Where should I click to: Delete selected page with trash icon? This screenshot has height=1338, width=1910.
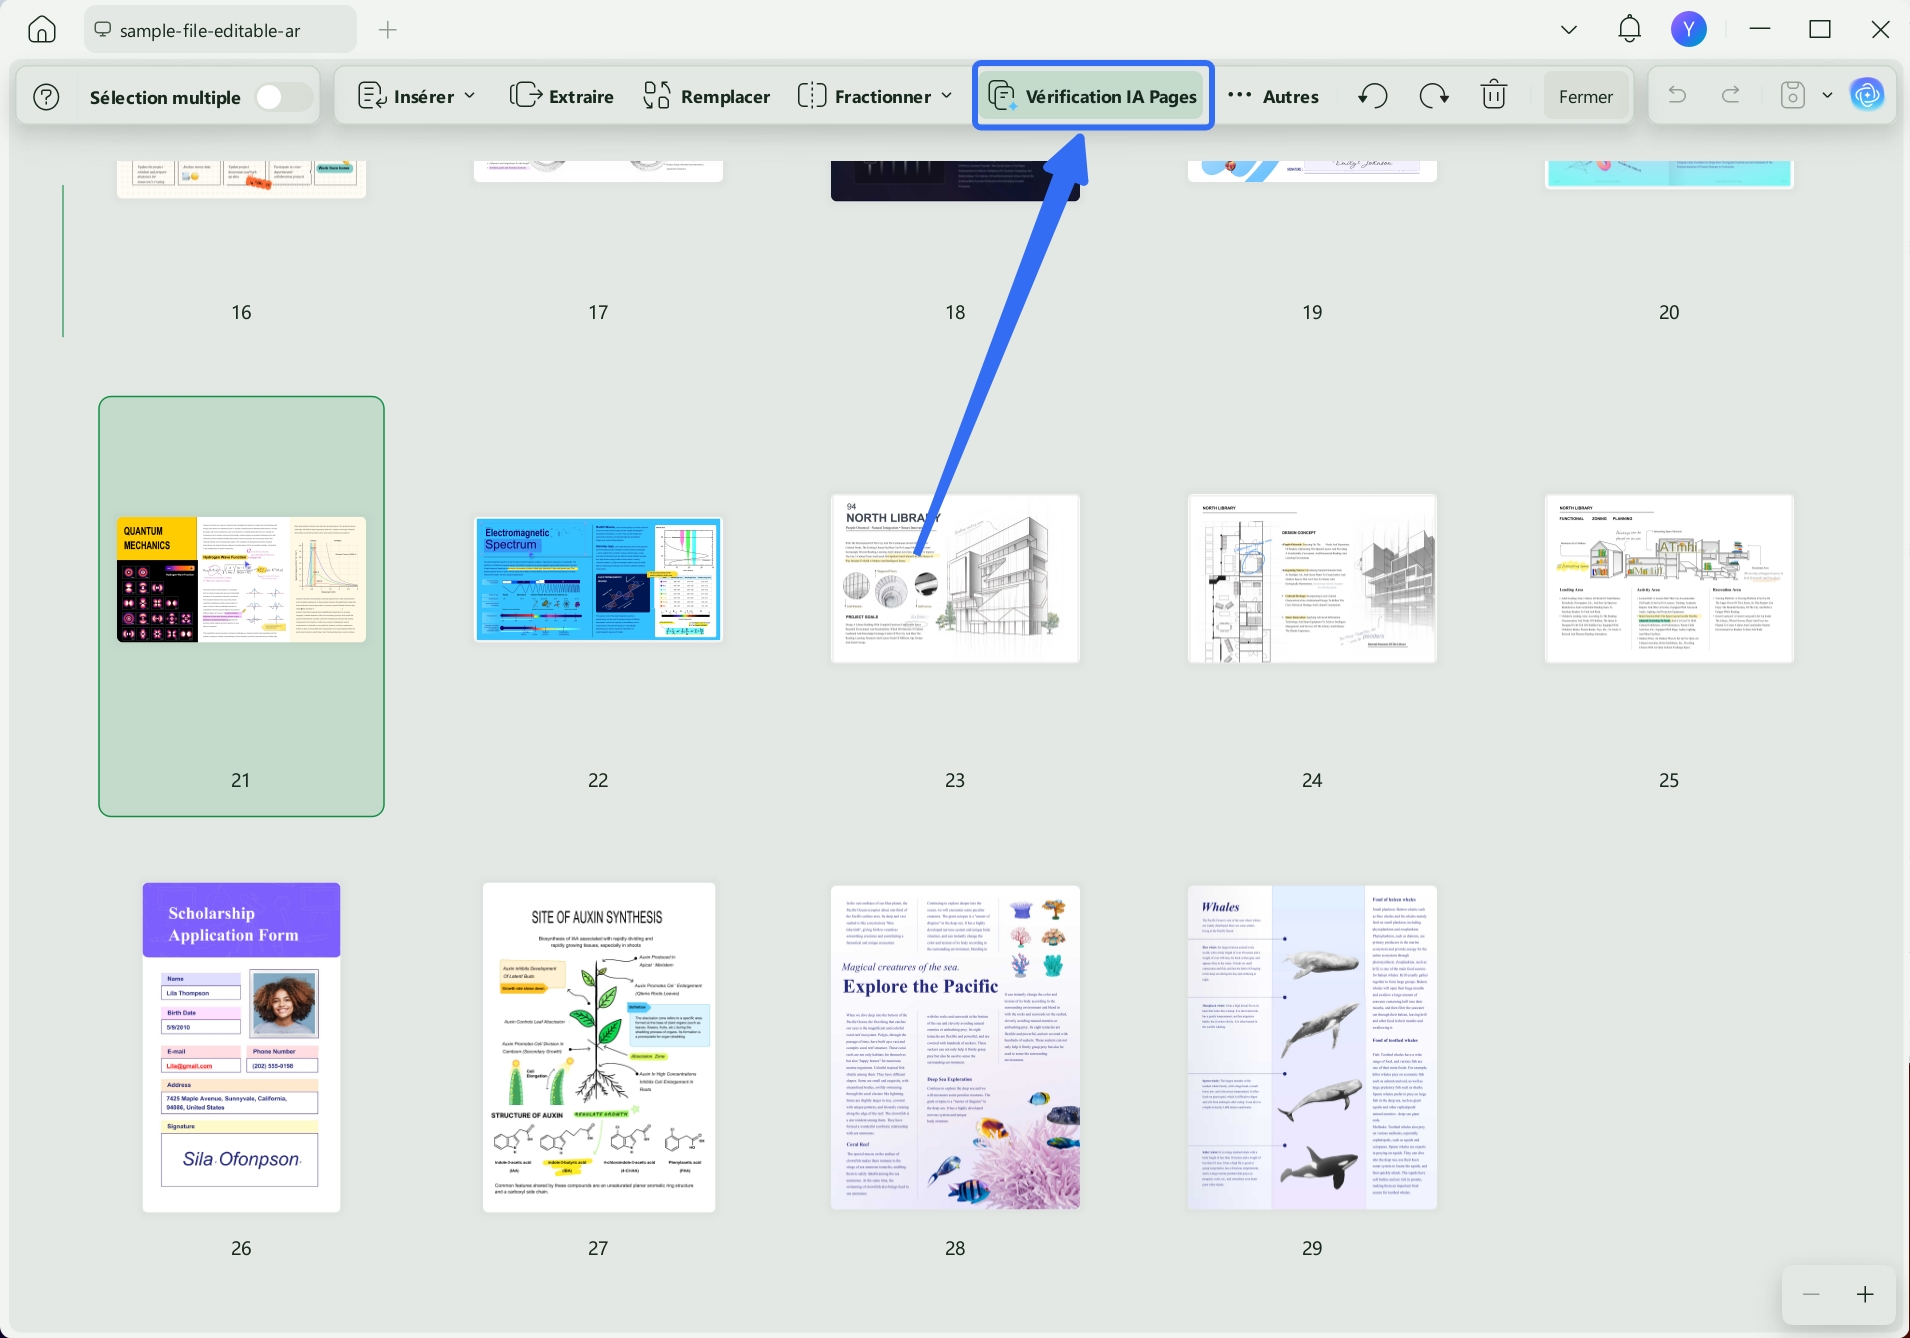coord(1494,96)
